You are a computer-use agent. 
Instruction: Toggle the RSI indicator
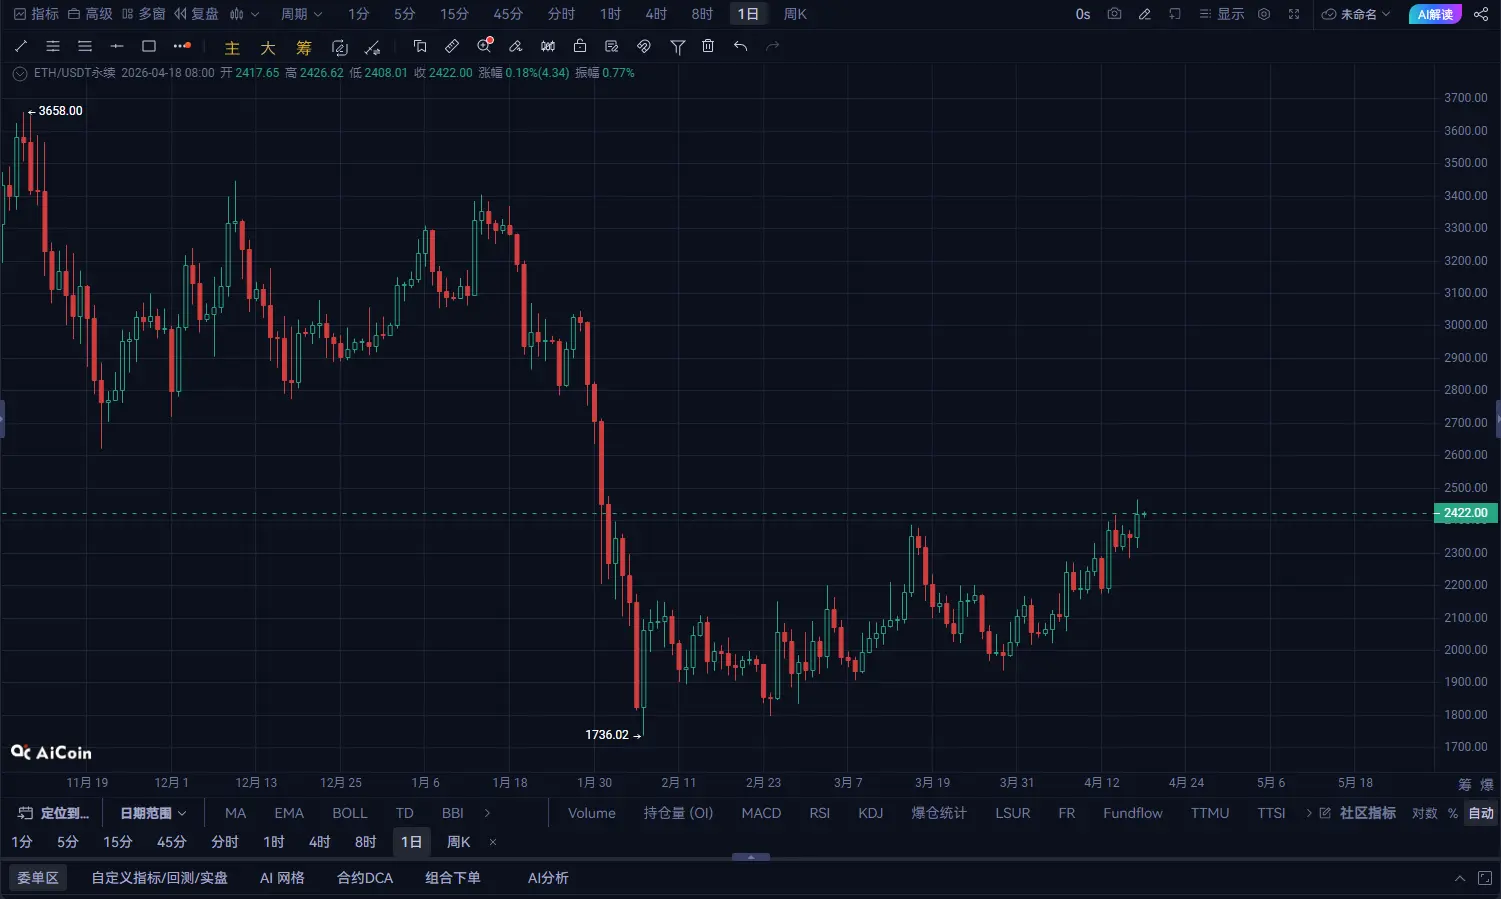coord(820,813)
